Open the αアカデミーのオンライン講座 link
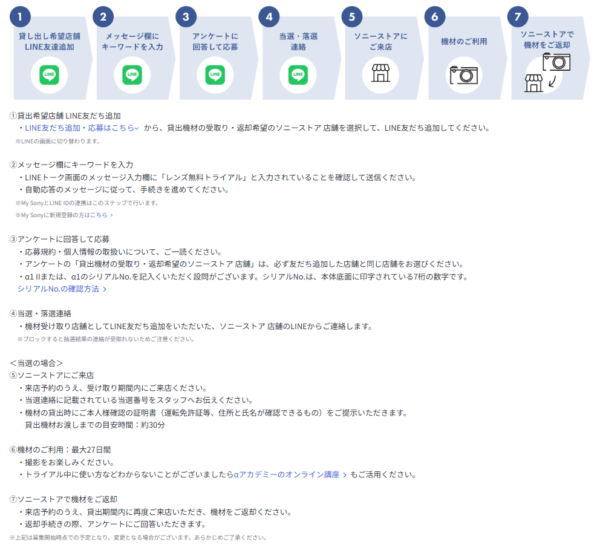 coord(287,475)
